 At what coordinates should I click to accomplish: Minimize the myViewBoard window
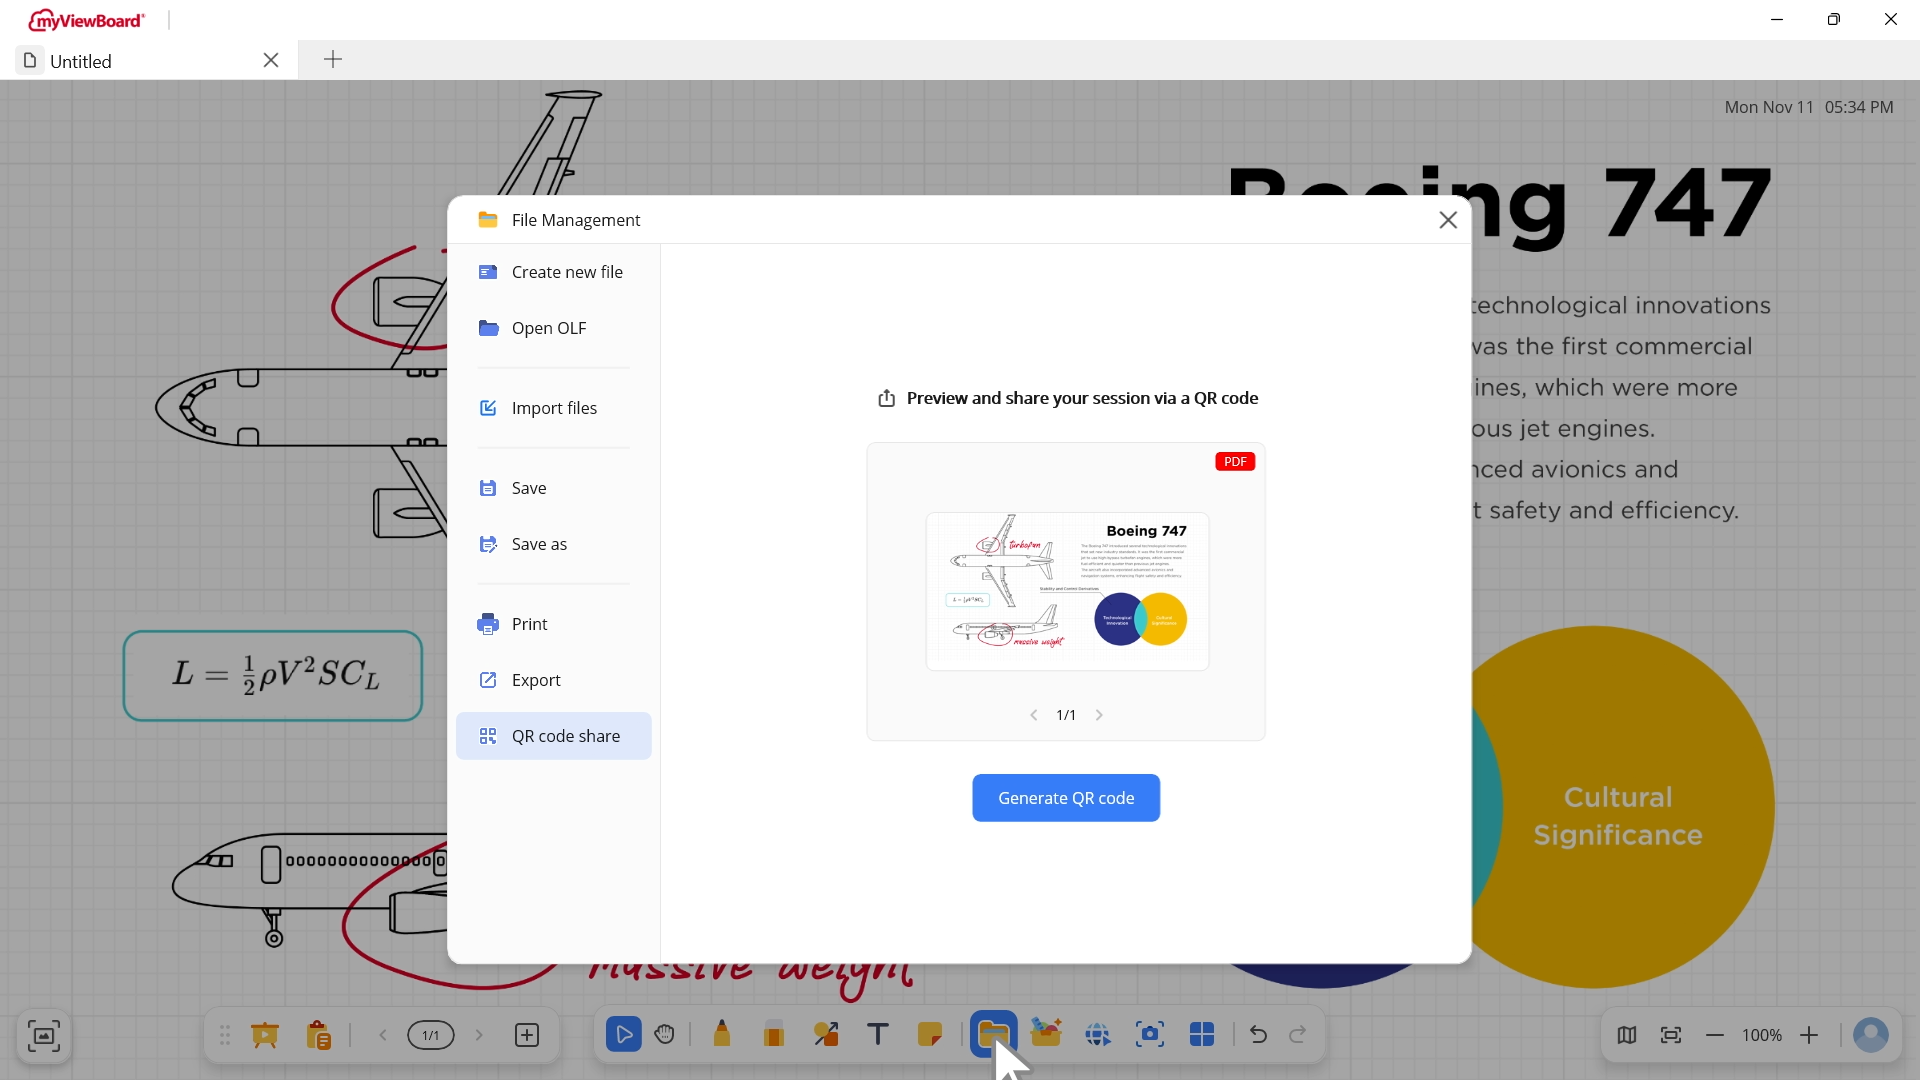[x=1777, y=19]
